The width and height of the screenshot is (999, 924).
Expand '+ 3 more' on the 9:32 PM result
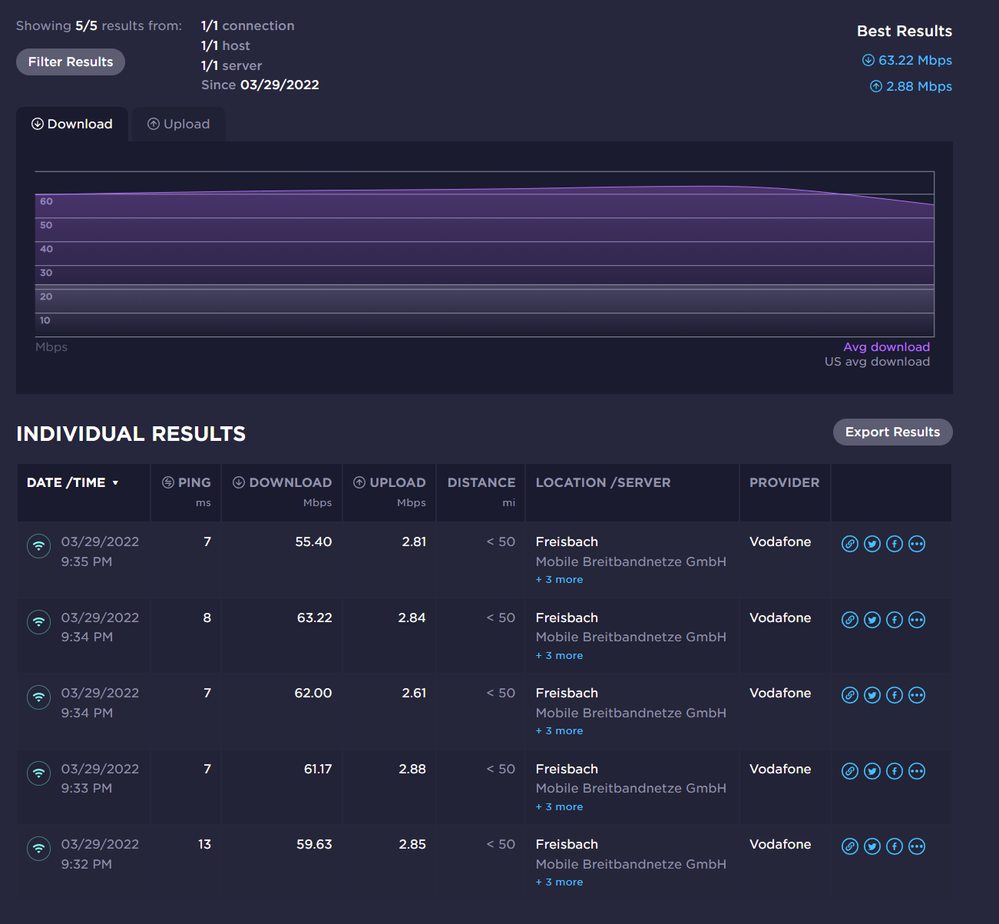pyautogui.click(x=559, y=881)
